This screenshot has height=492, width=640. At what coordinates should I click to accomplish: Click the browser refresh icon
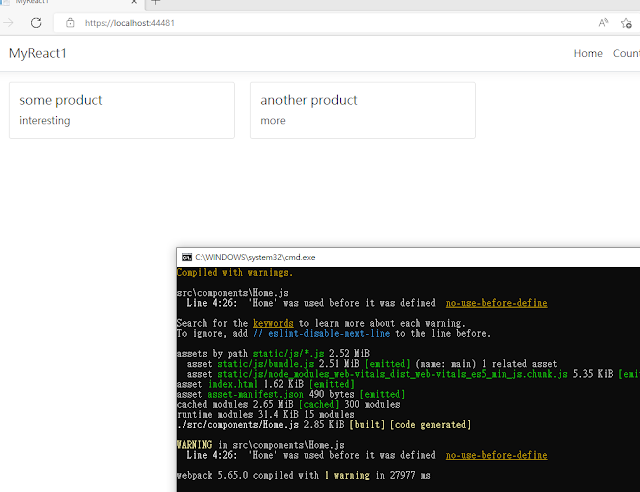click(x=36, y=23)
